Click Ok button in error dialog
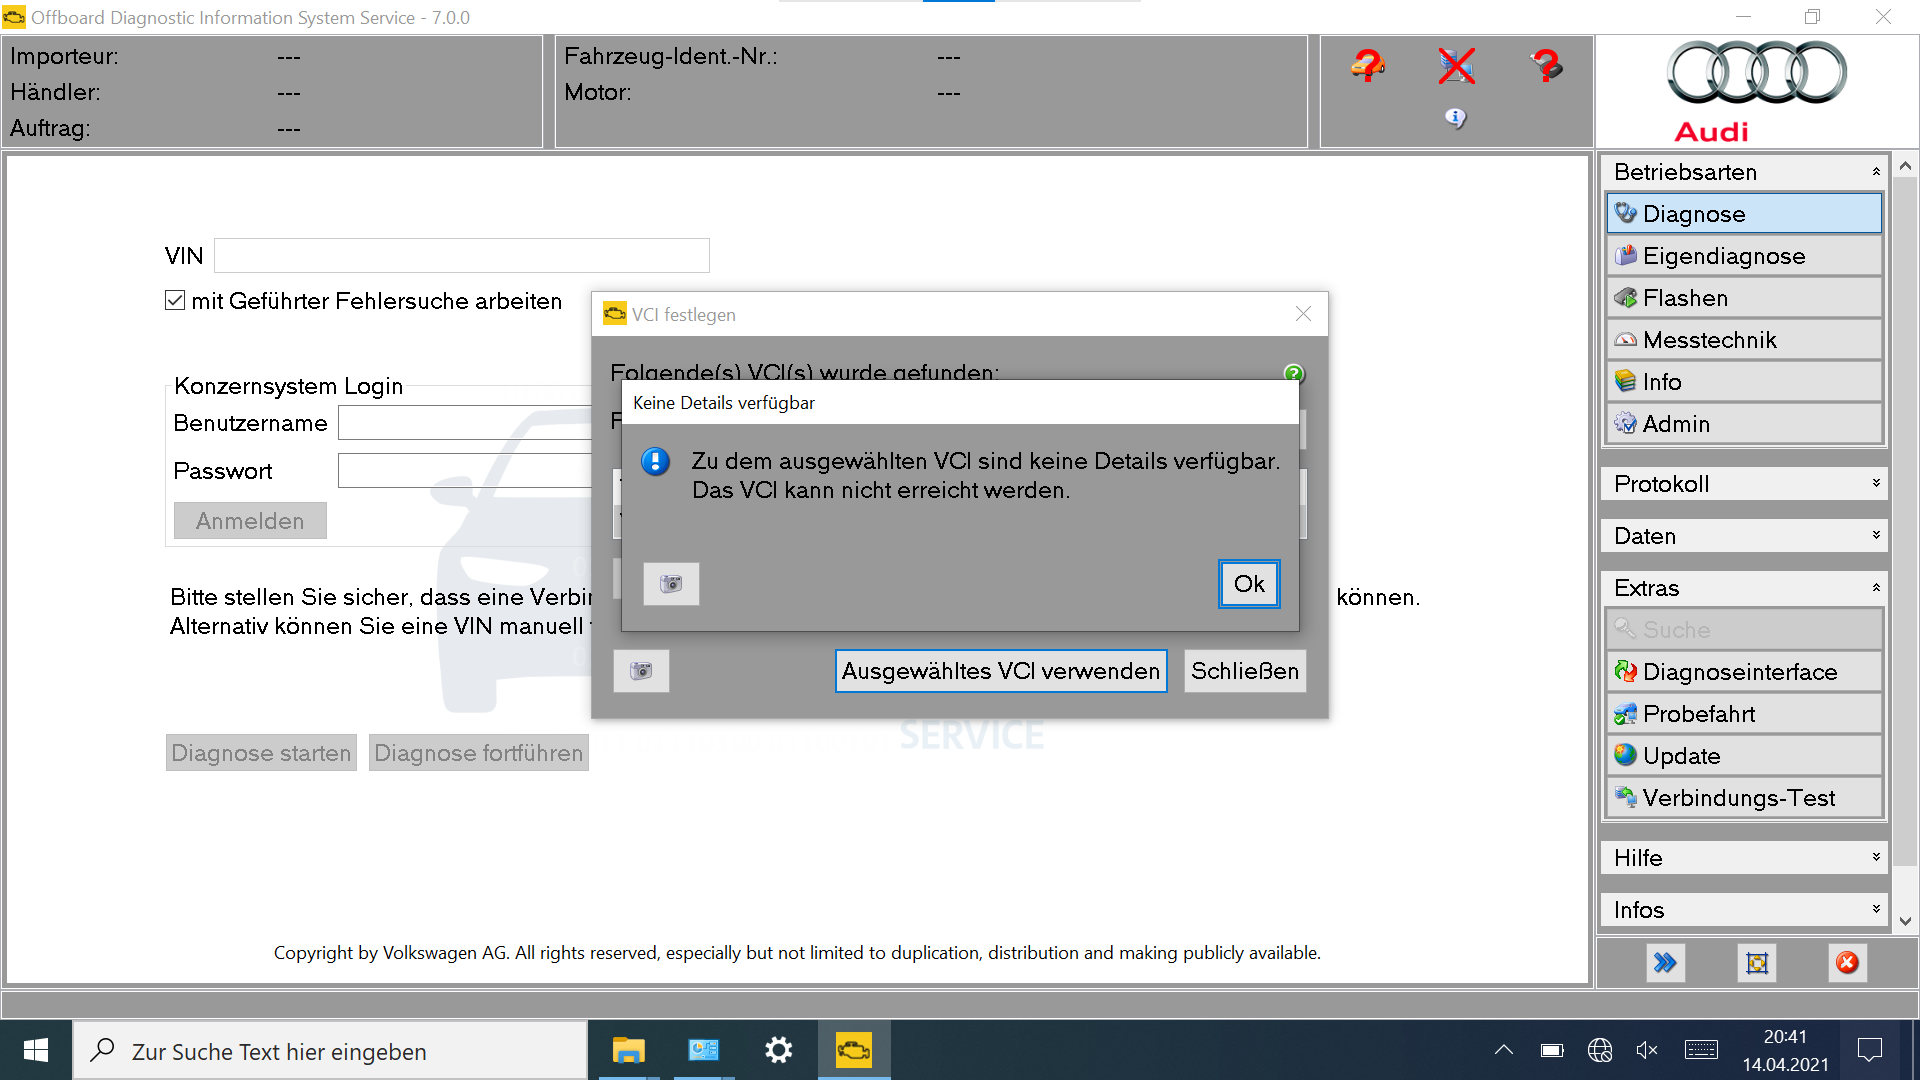This screenshot has height=1080, width=1920. pos(1247,582)
